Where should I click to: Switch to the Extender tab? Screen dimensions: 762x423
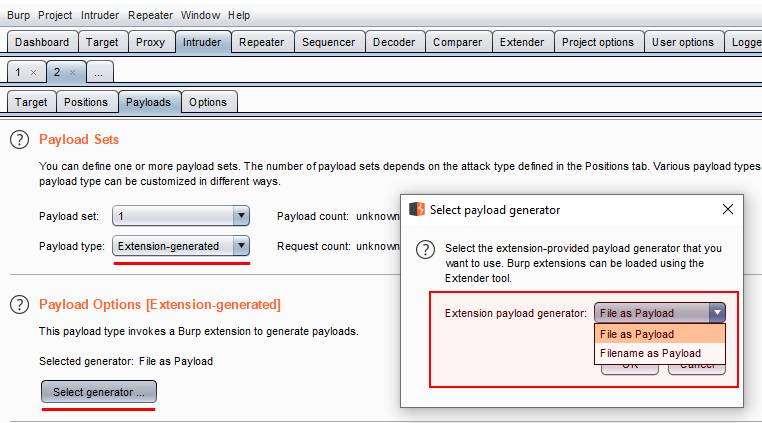click(522, 42)
